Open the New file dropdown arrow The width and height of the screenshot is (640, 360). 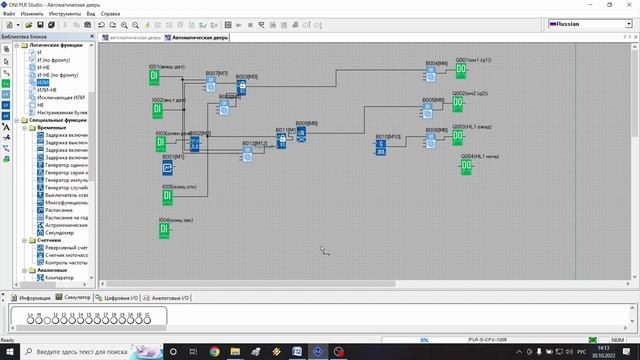[18, 25]
